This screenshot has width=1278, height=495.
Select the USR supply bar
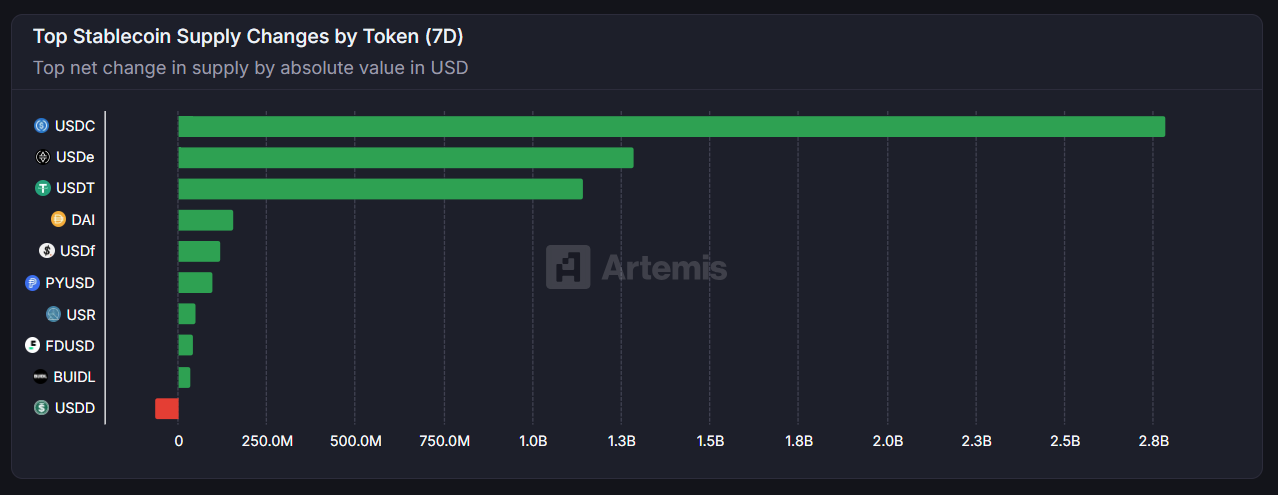[187, 314]
